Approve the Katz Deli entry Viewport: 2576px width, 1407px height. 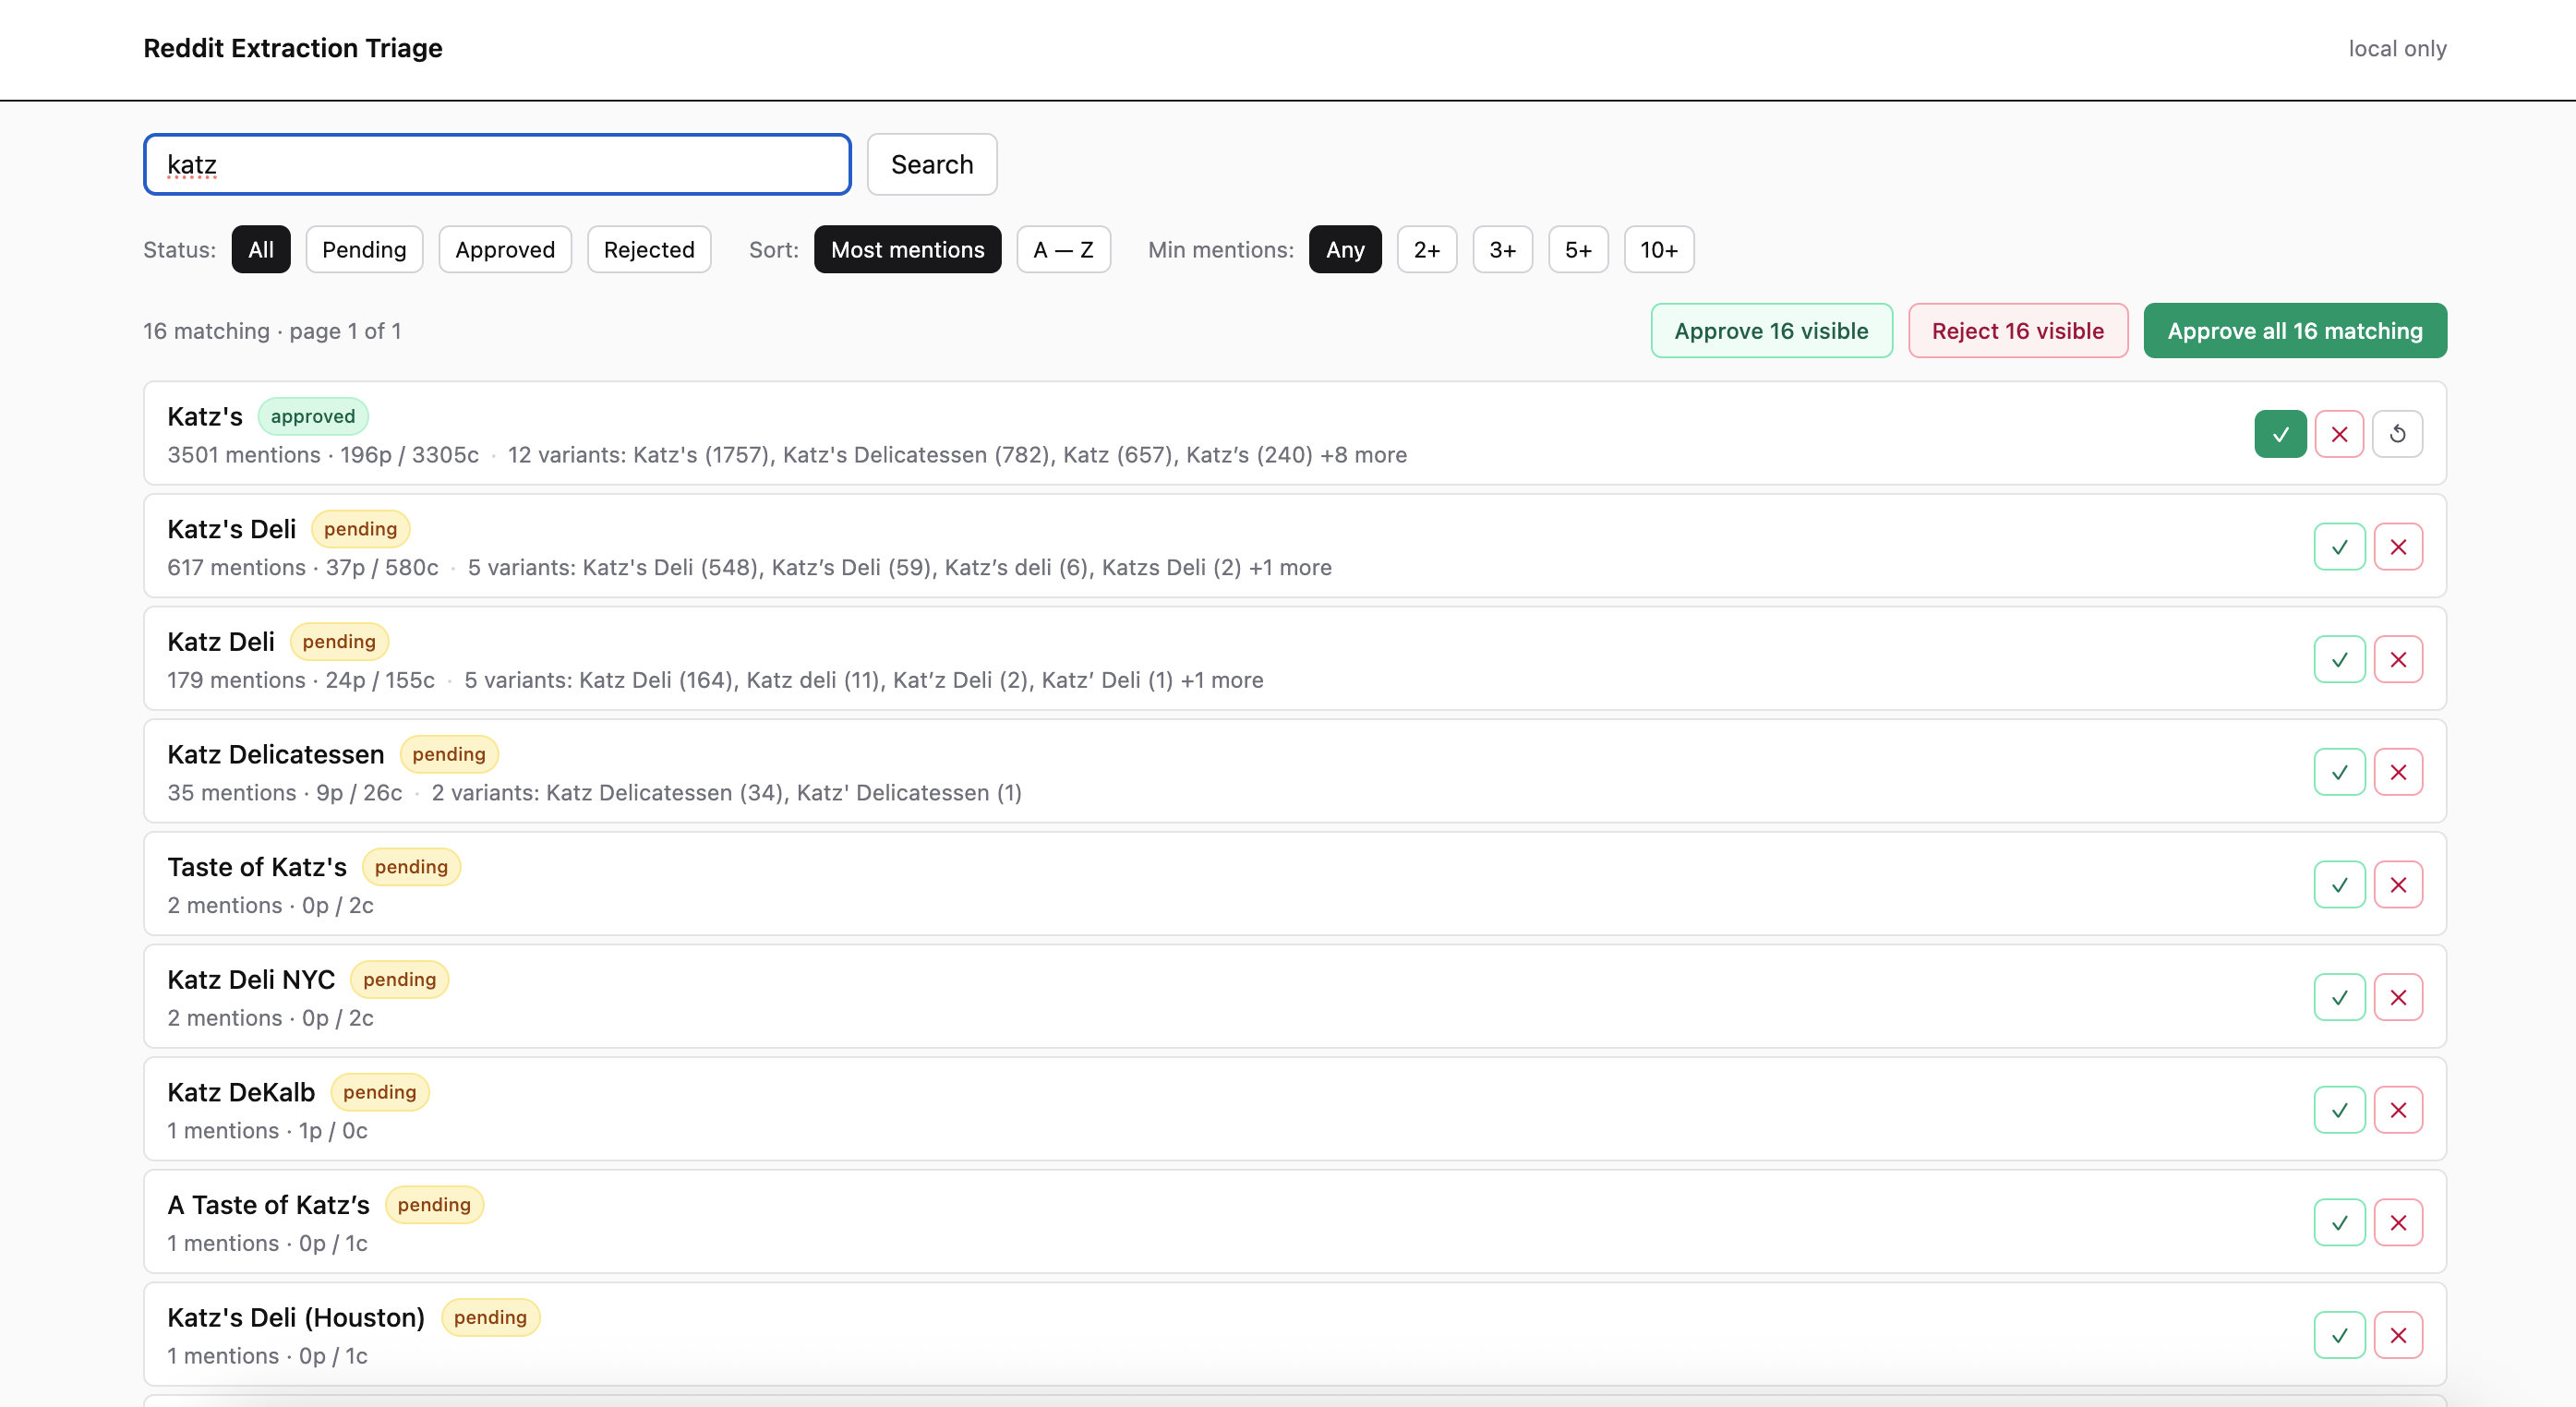(x=2339, y=659)
